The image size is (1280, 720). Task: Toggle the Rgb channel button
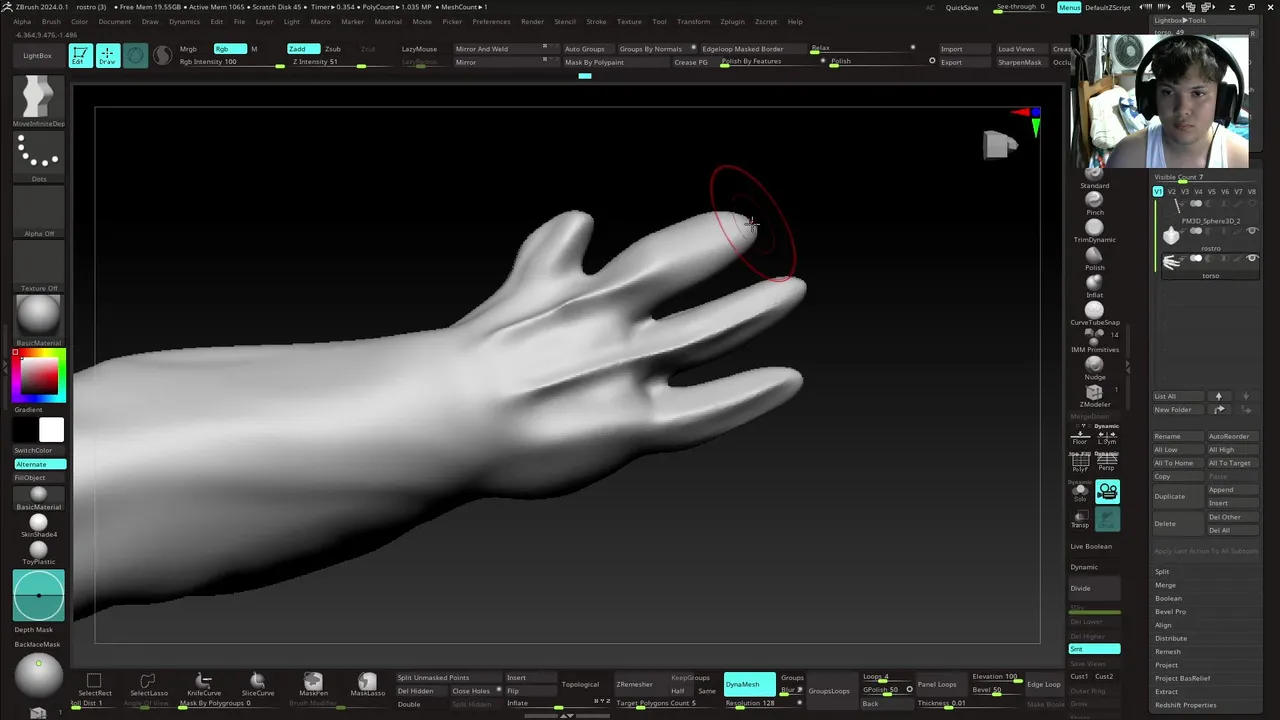click(230, 49)
